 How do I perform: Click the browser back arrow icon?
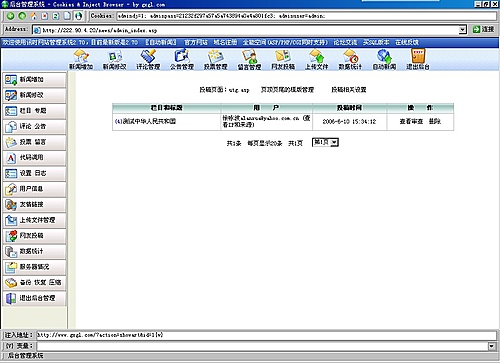pos(10,16)
